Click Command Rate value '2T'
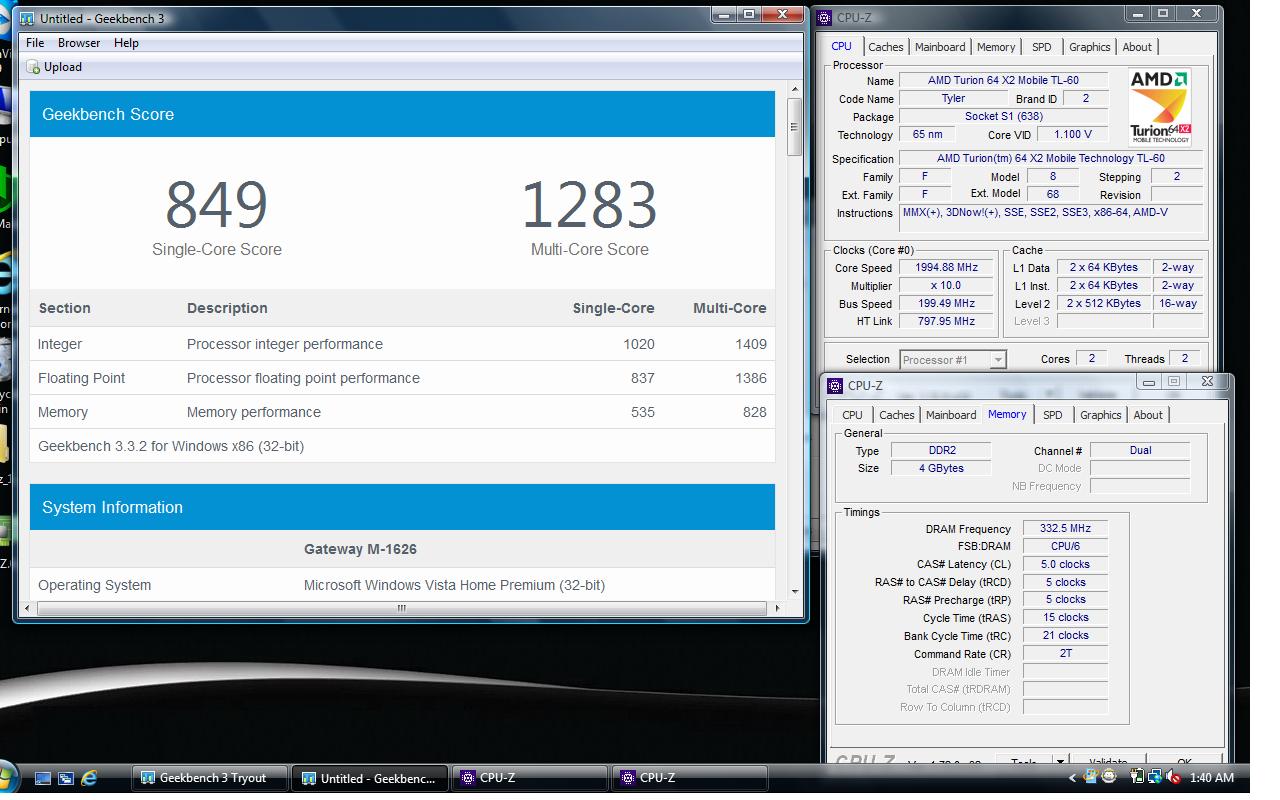 point(1065,653)
